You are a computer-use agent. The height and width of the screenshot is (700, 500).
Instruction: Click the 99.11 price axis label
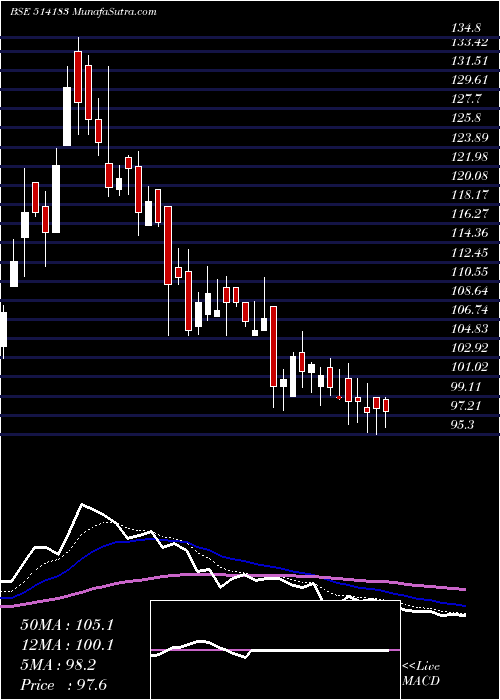click(467, 386)
